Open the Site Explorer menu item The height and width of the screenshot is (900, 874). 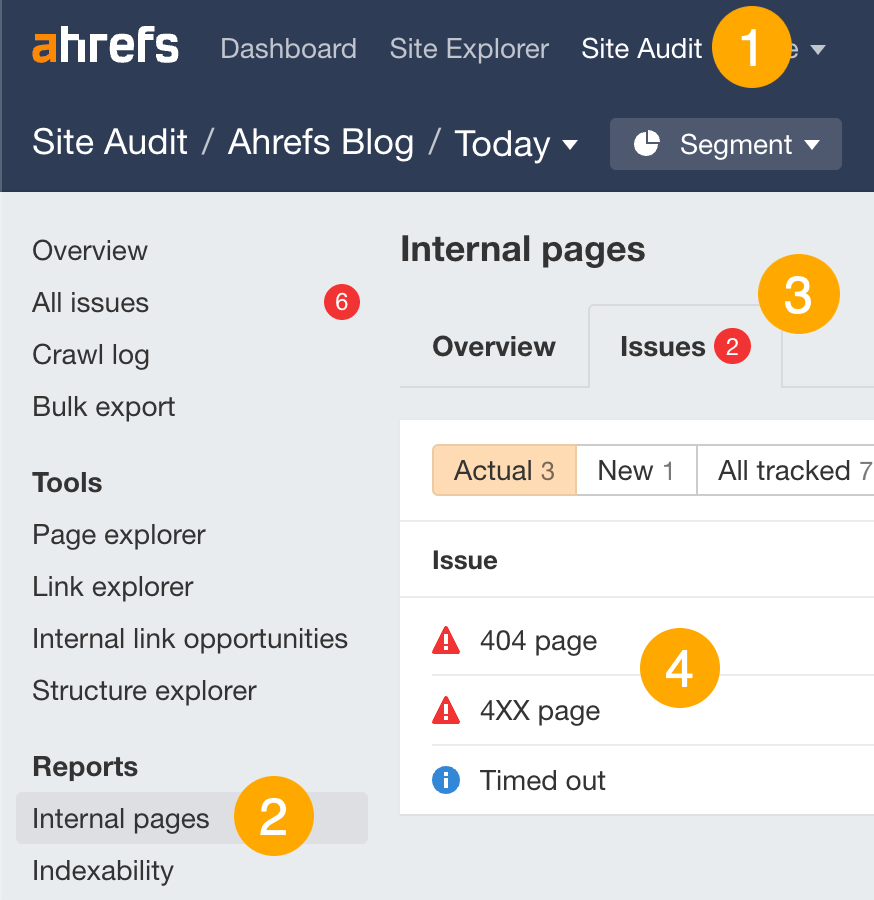coord(469,48)
